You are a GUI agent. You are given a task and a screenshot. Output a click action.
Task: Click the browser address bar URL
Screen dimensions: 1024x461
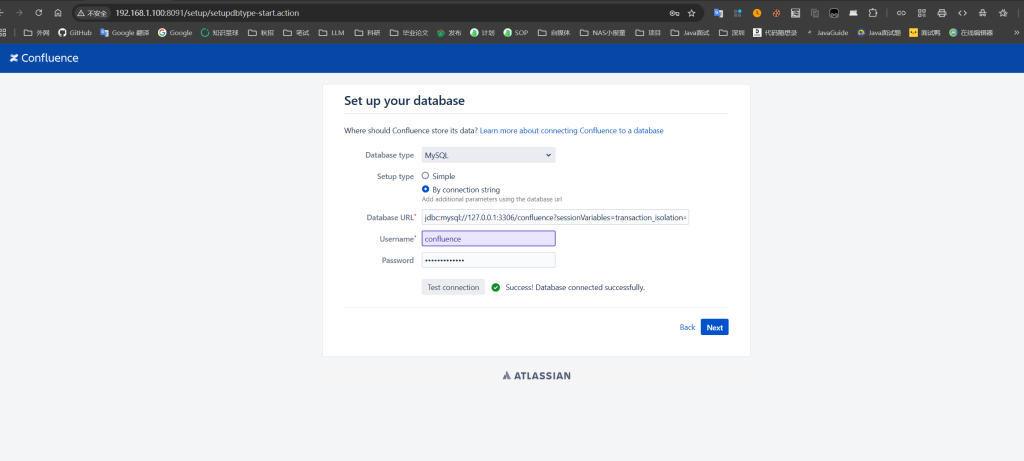[x=207, y=12]
